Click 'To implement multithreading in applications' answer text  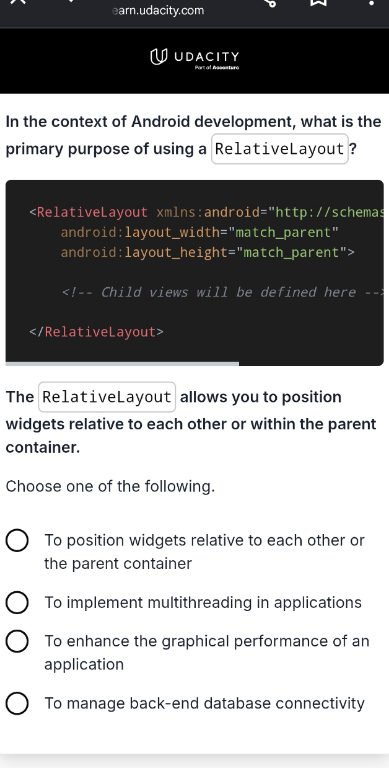203,602
